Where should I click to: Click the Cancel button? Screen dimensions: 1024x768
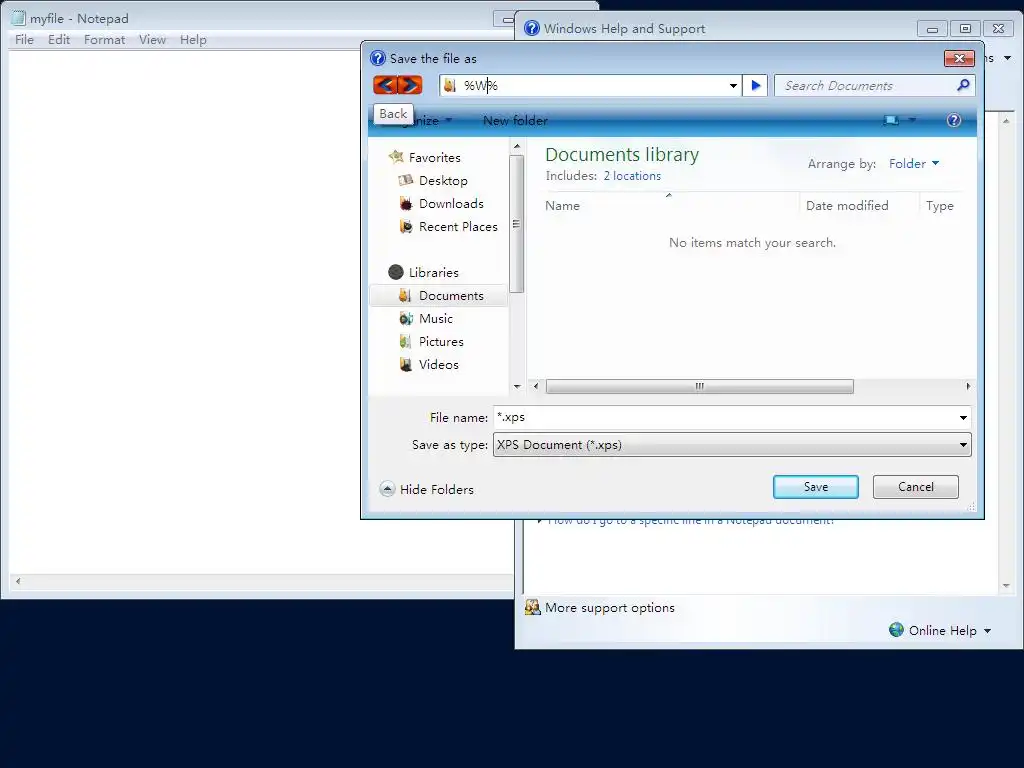click(916, 487)
